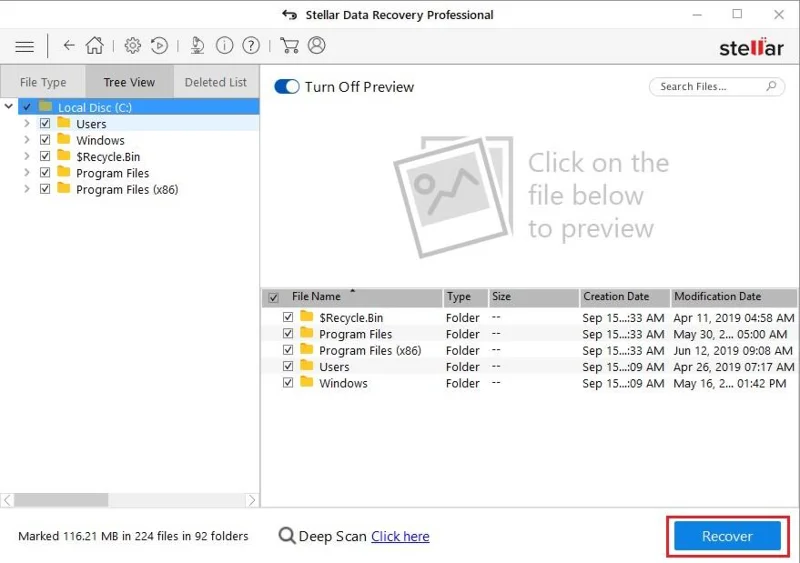Toggle the Turn Off Preview switch
The width and height of the screenshot is (800, 563).
(287, 86)
